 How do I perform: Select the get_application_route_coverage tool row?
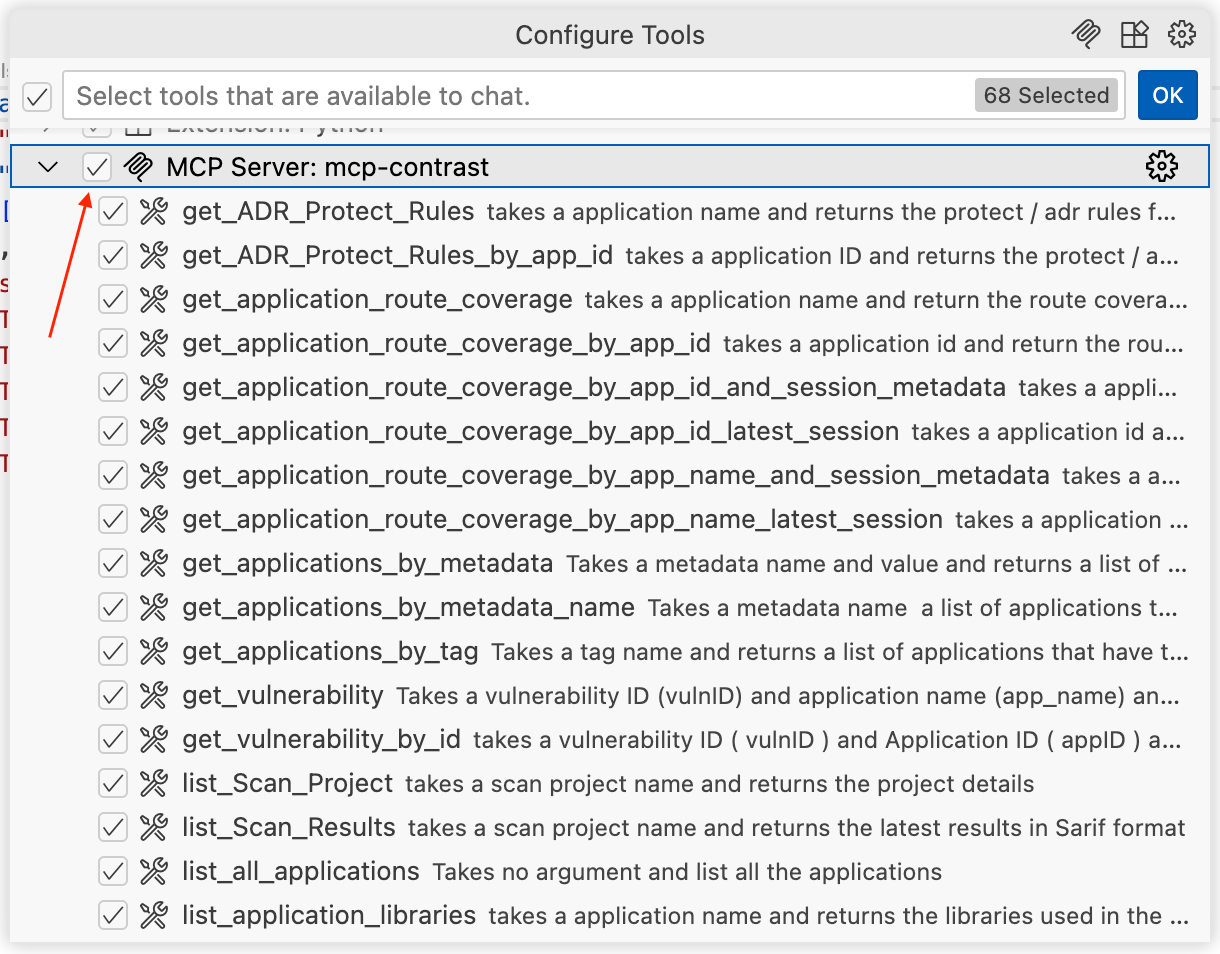click(377, 300)
